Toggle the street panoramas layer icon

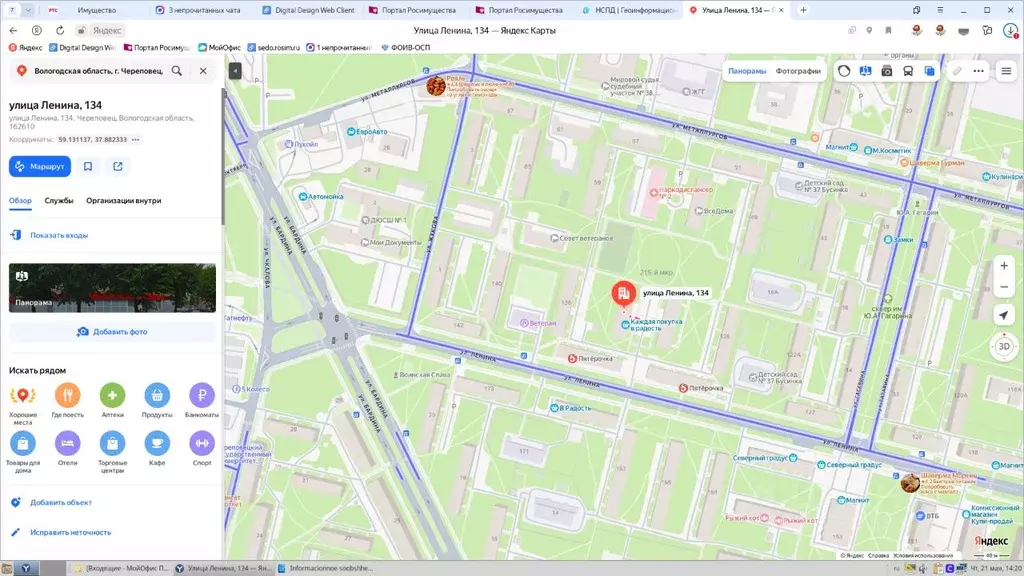(x=865, y=71)
